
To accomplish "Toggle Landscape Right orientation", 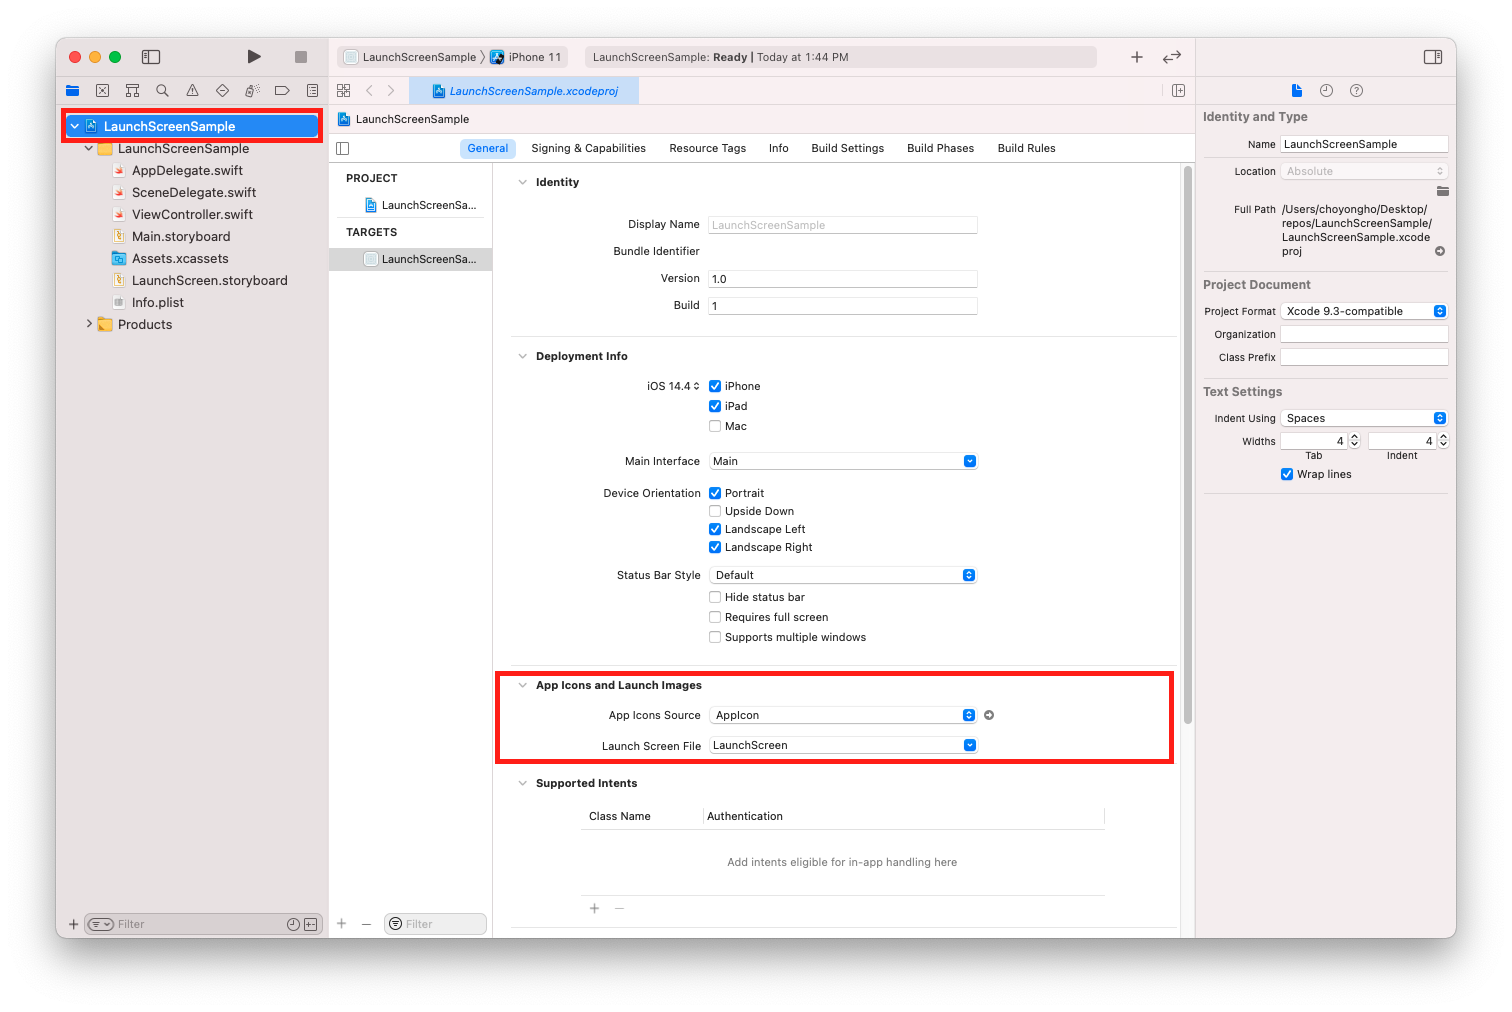I will click(715, 547).
